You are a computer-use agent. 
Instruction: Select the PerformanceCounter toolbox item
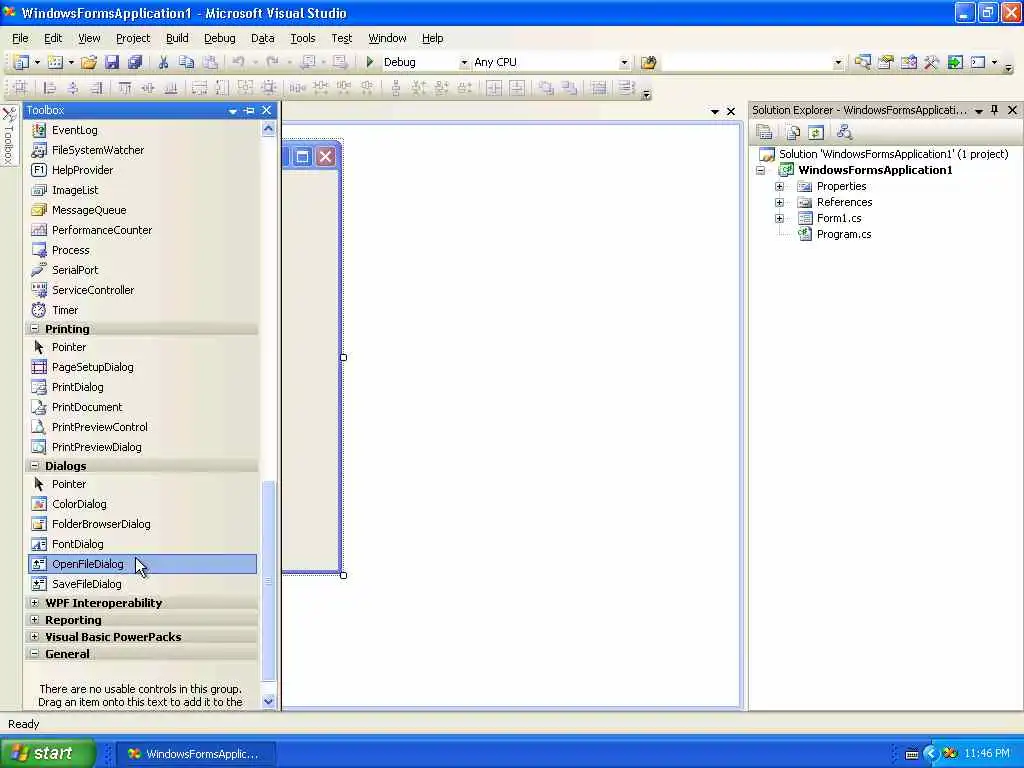pyautogui.click(x=142, y=230)
